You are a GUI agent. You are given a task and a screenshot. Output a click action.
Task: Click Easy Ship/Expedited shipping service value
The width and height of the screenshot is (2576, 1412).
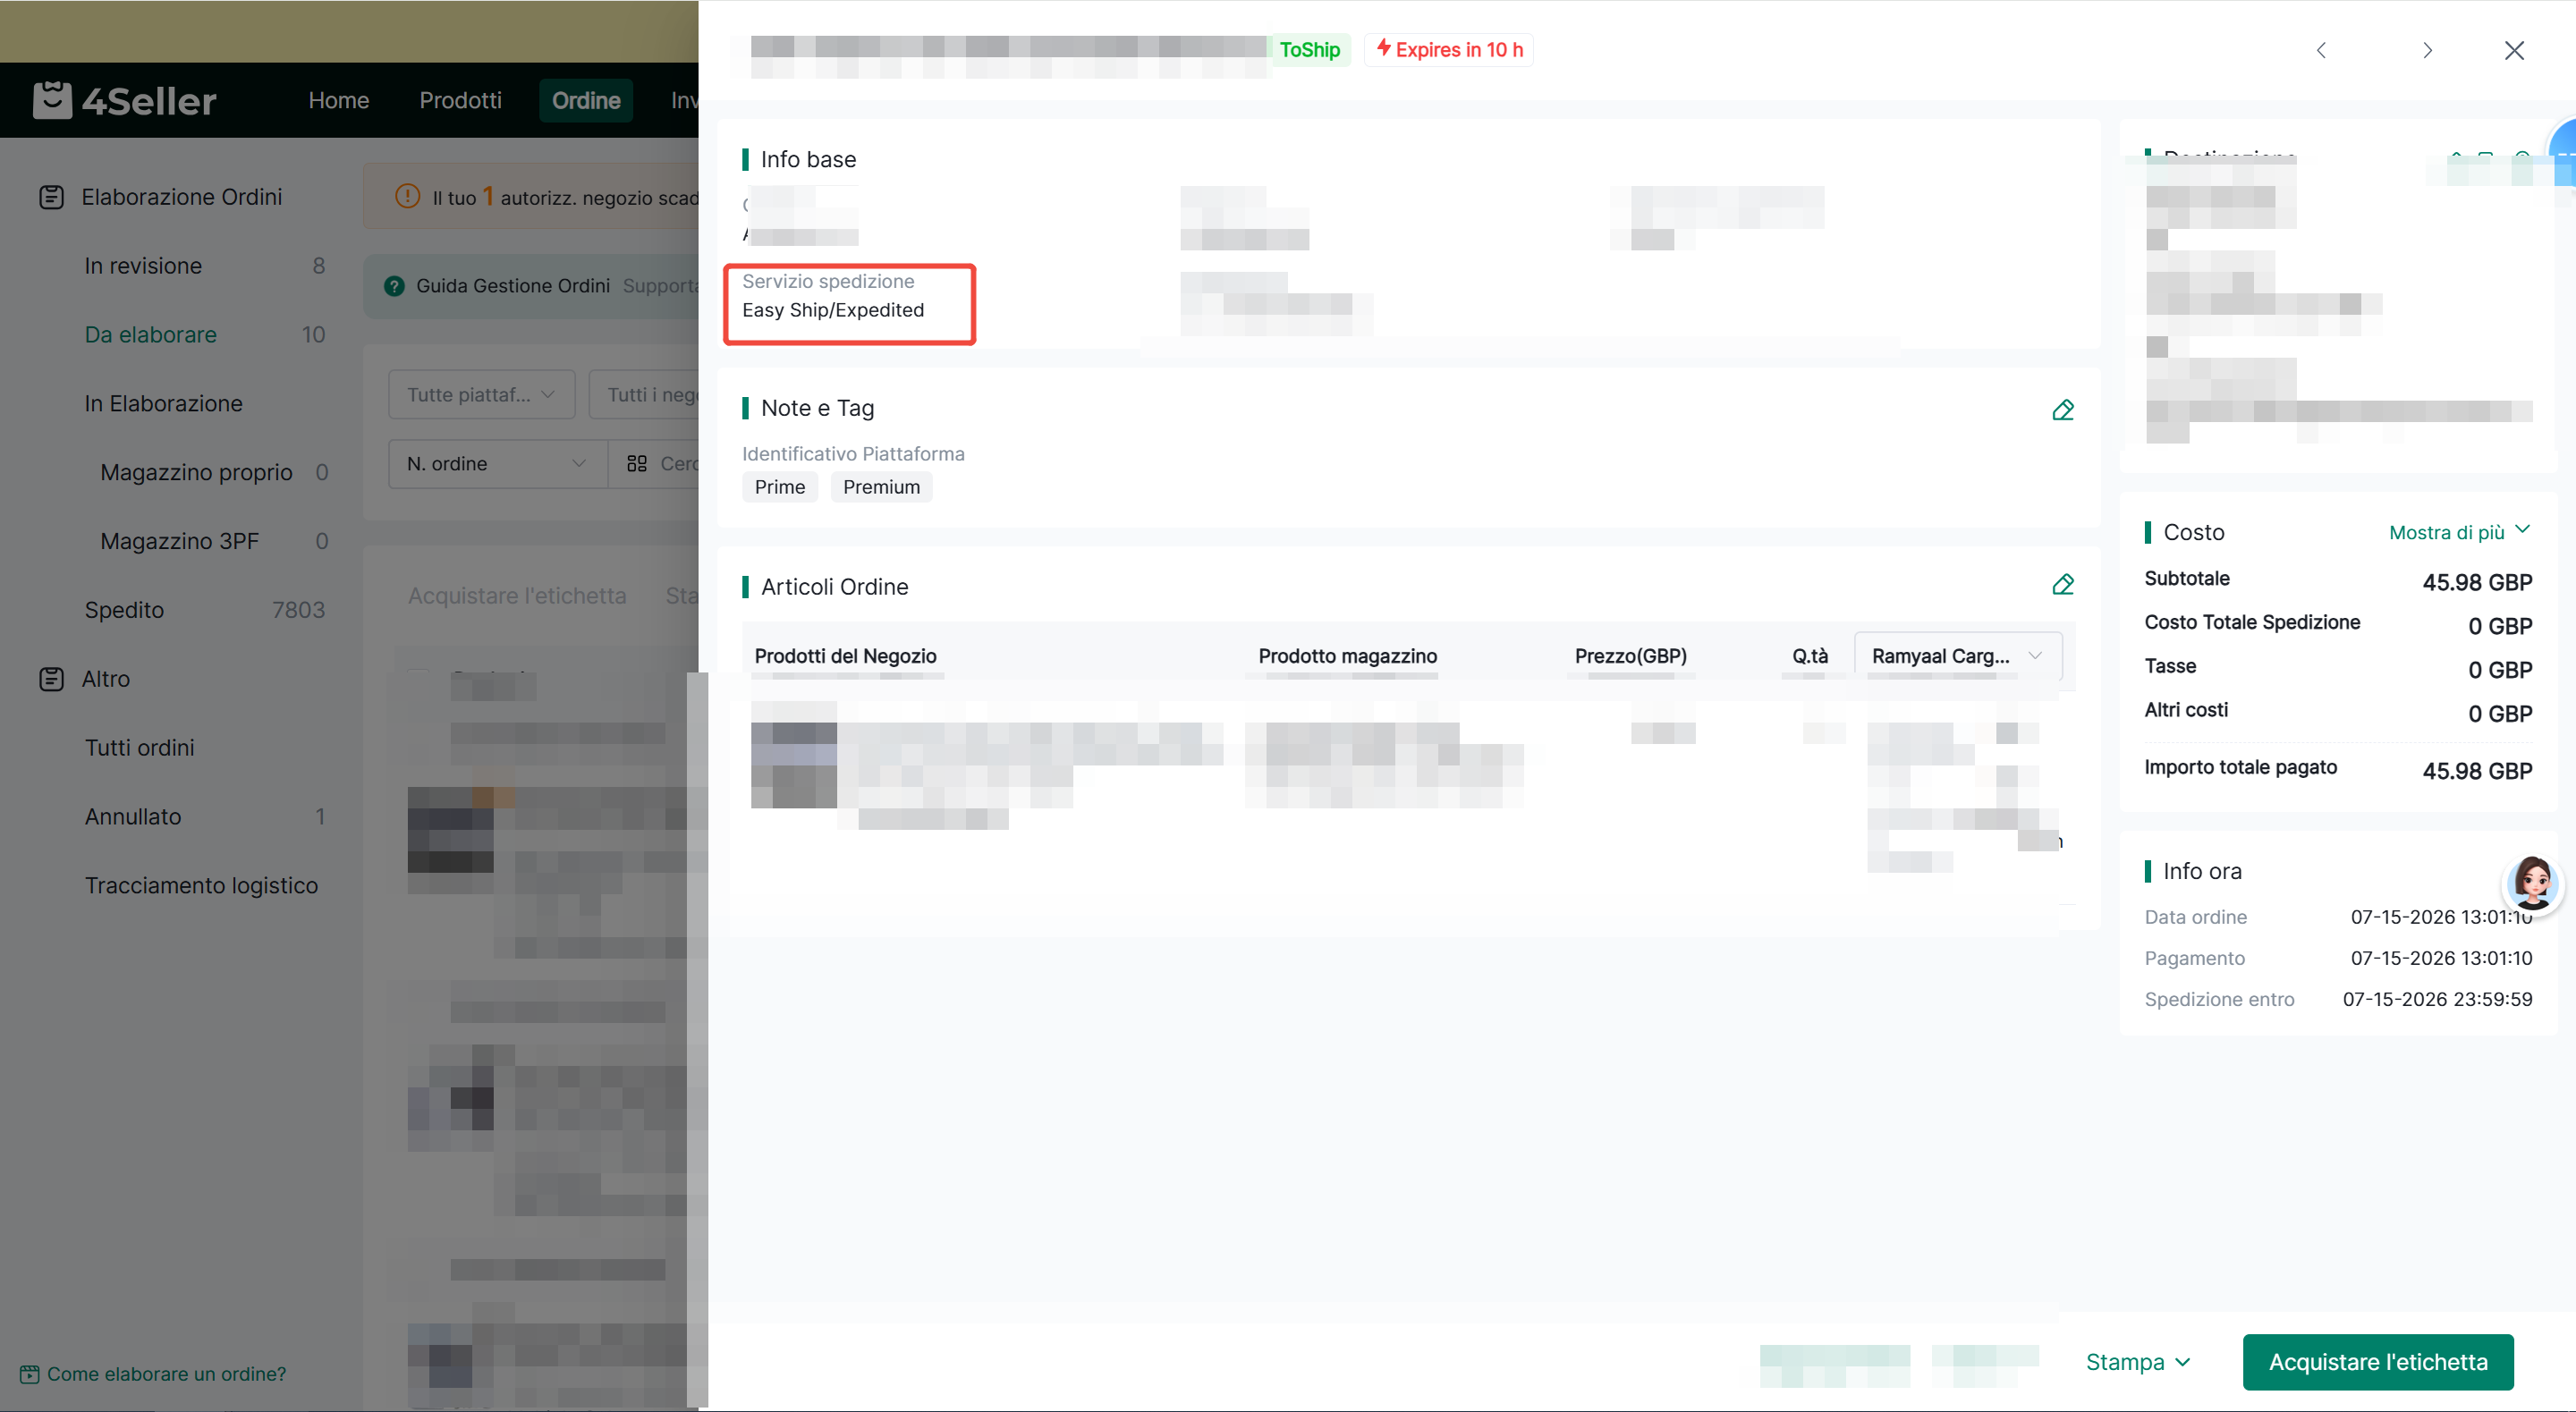click(833, 310)
